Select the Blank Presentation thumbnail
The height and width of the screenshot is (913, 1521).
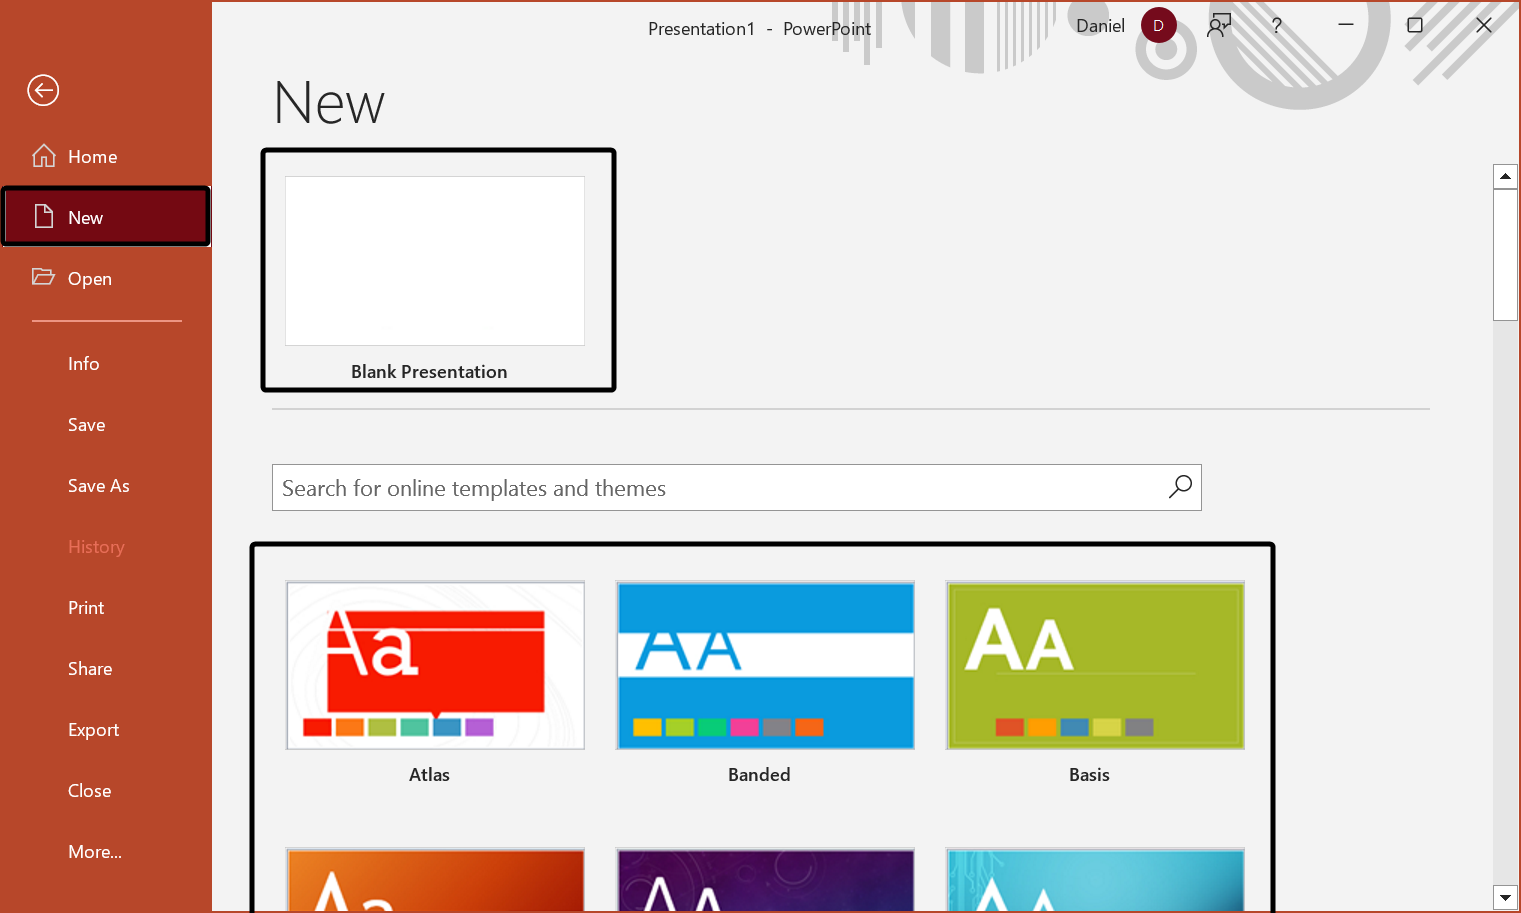pyautogui.click(x=435, y=262)
